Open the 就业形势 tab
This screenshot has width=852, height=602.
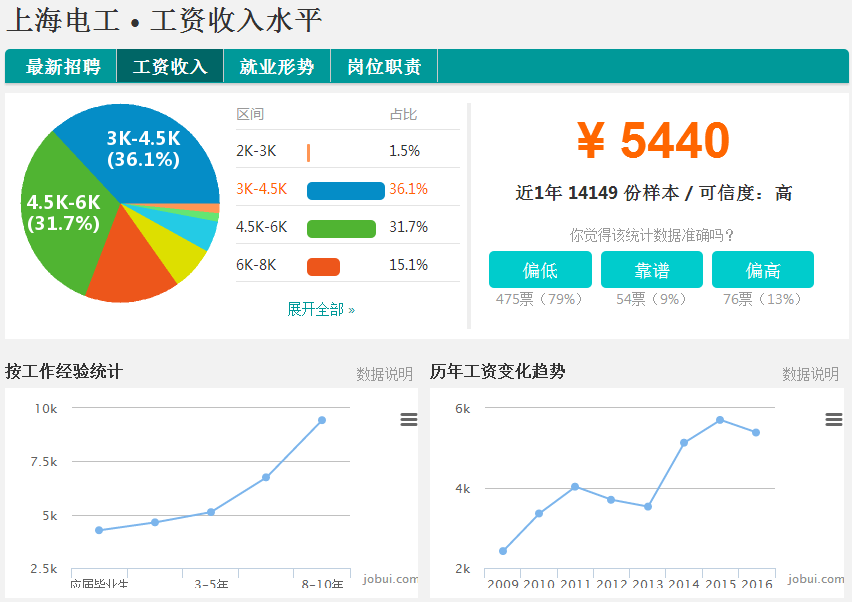click(277, 67)
